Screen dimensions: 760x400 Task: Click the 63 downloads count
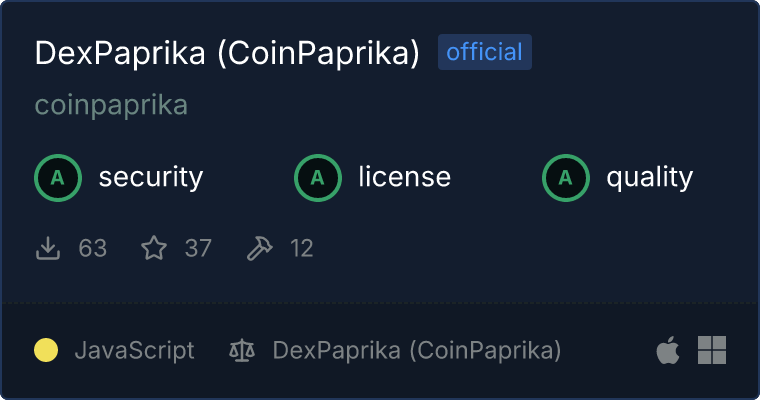point(93,248)
